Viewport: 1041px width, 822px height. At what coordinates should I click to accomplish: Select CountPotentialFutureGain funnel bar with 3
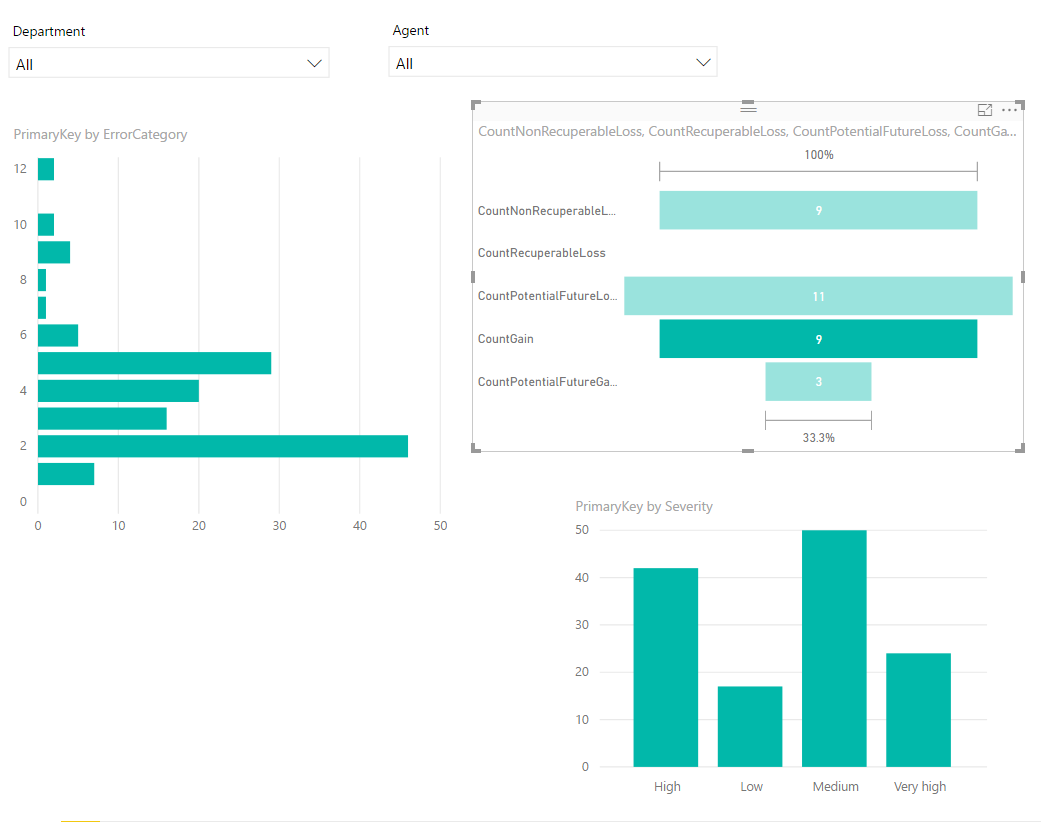[x=818, y=382]
